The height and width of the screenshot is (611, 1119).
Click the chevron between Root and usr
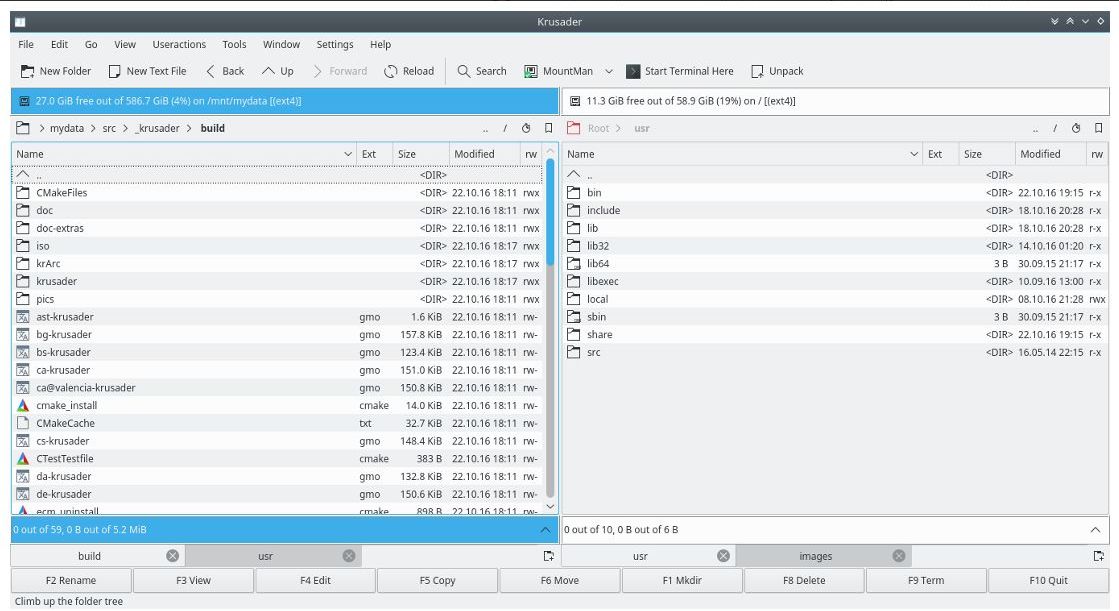tap(619, 128)
